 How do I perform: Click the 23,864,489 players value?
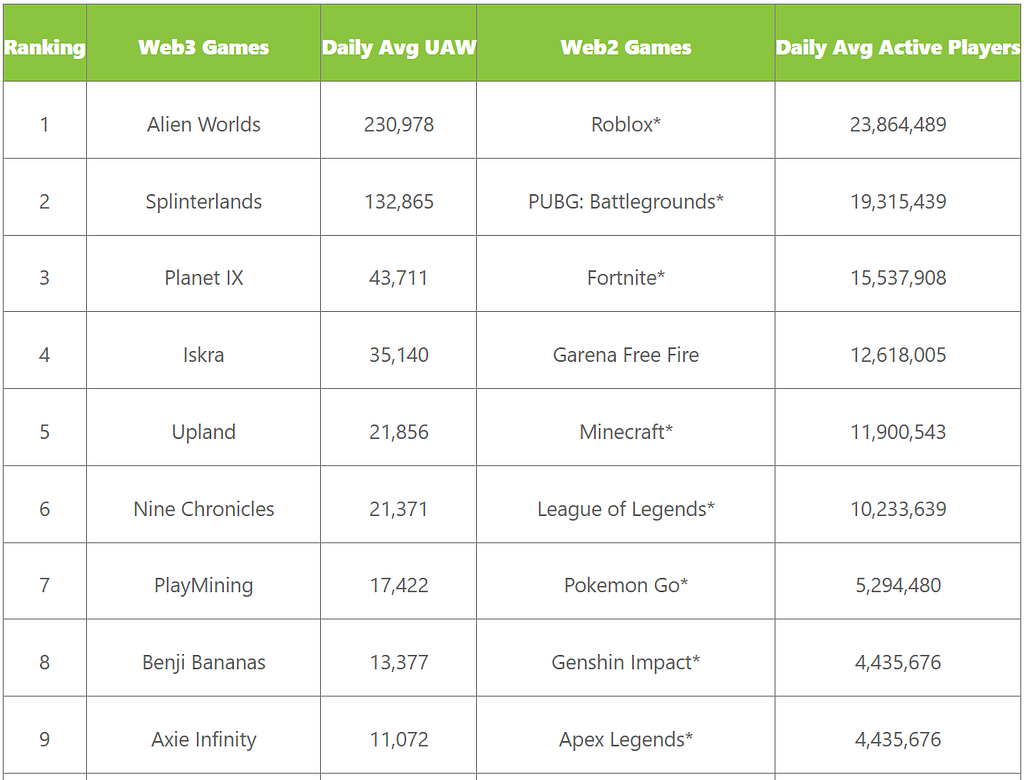(898, 124)
